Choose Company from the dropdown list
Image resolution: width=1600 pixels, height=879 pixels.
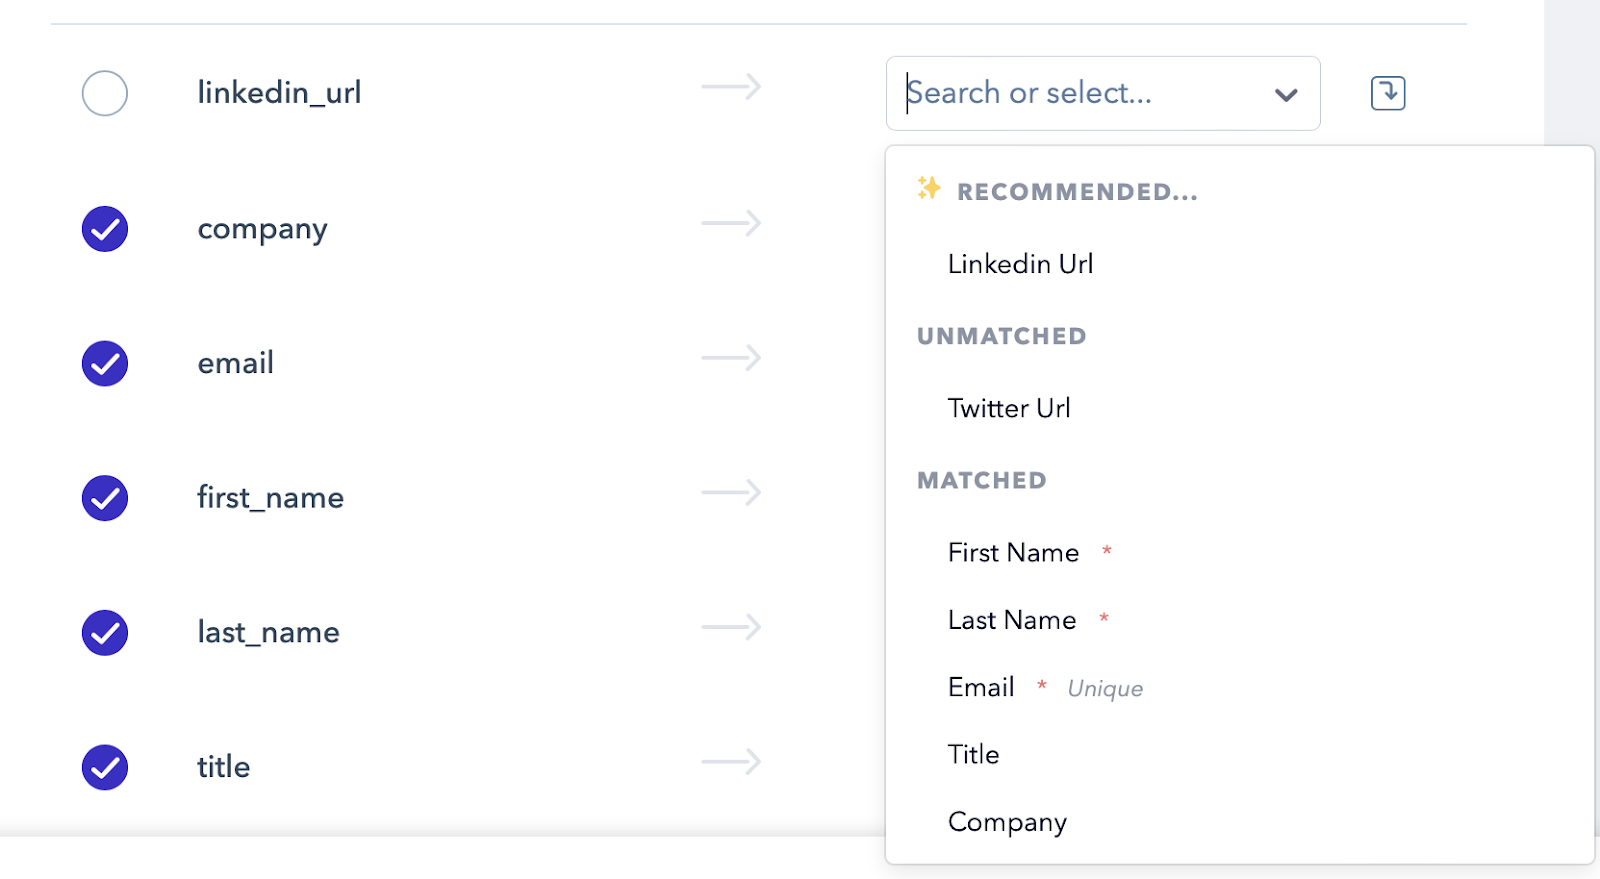coord(1007,822)
